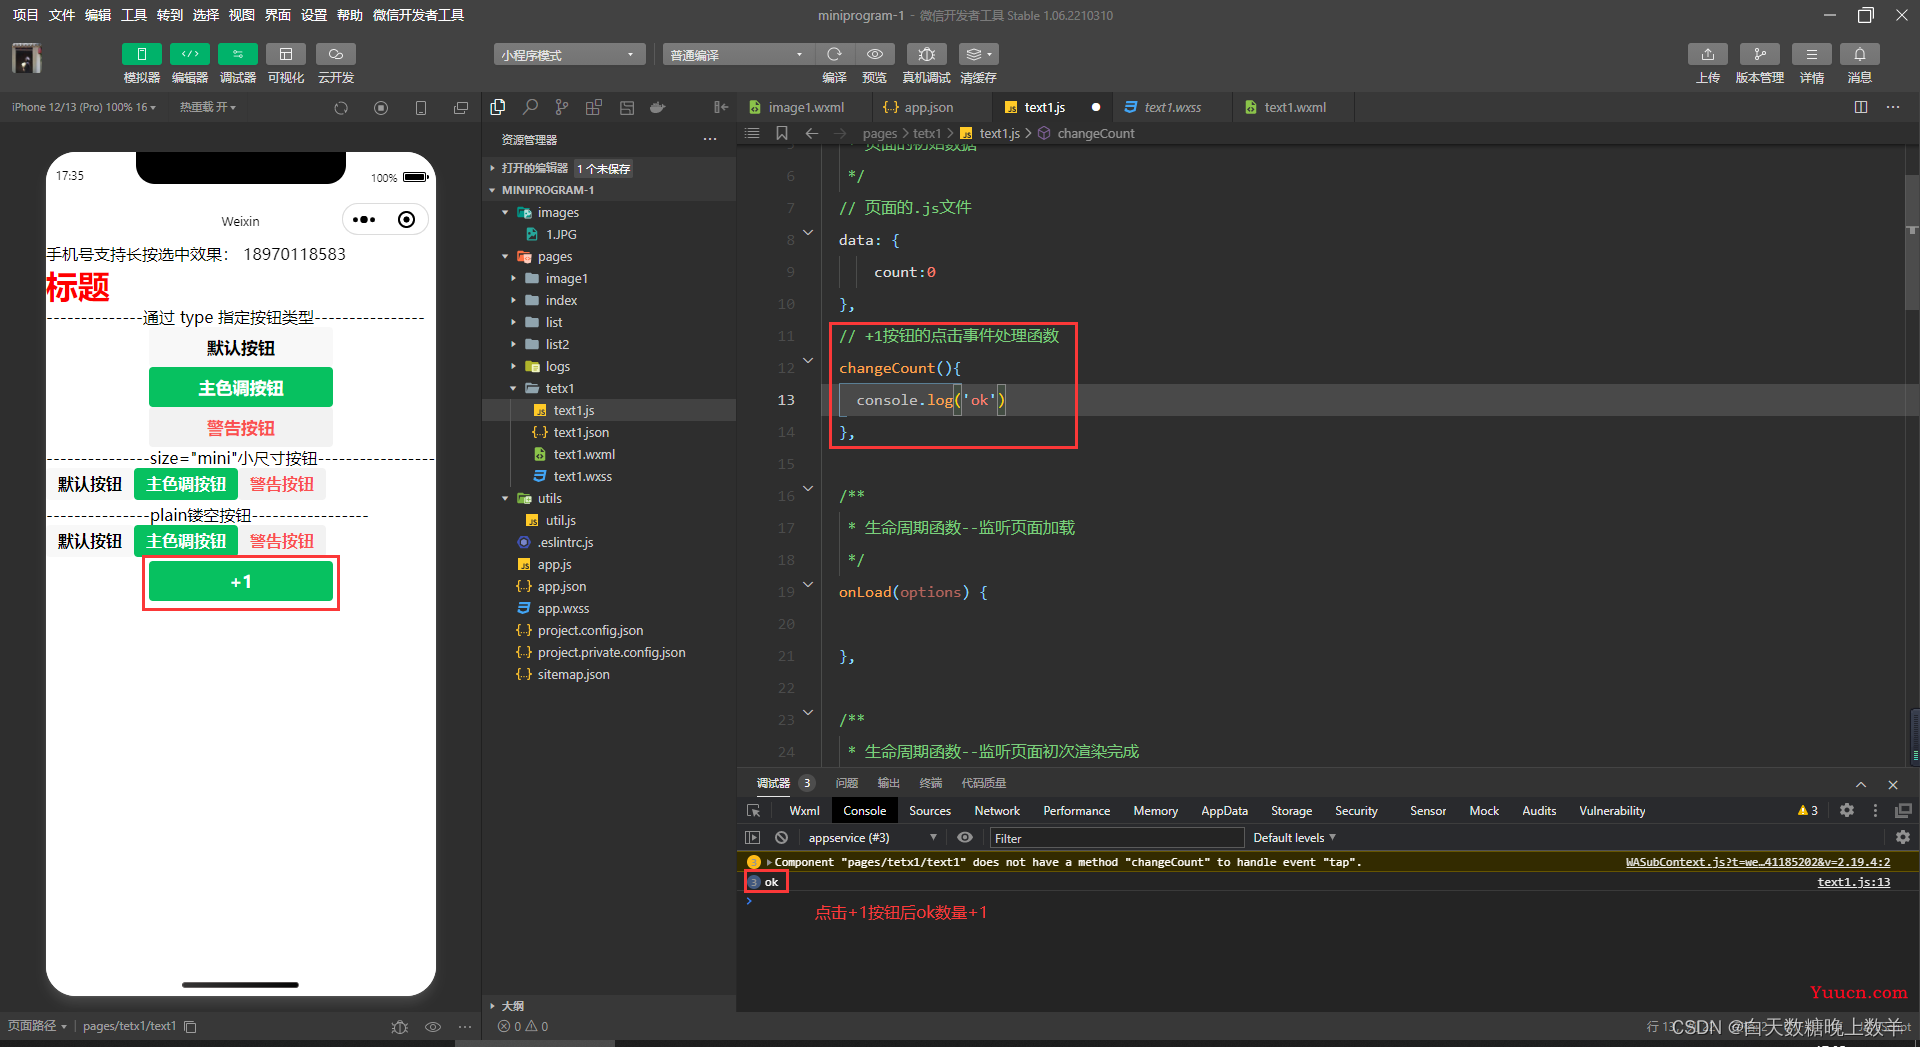Viewport: 1920px width, 1047px height.
Task: Toggle the Simulator panel button
Action: (141, 54)
